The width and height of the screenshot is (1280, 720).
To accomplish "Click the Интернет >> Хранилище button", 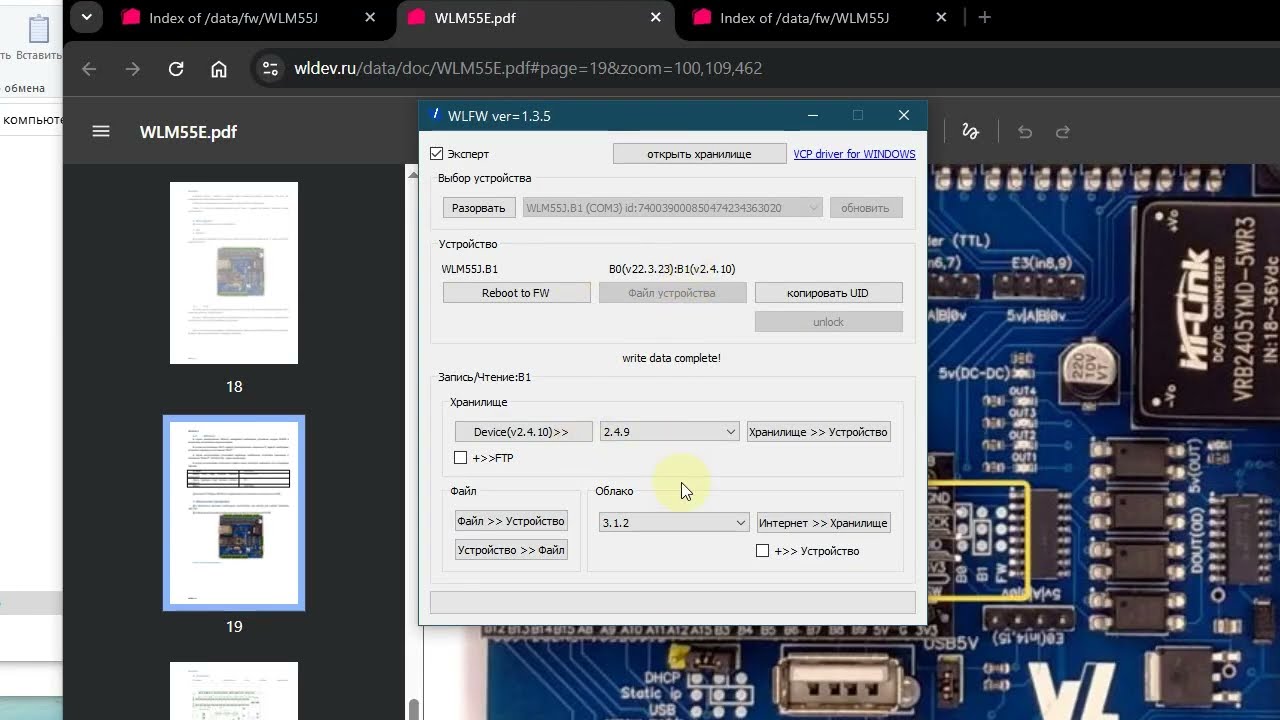I will [x=823, y=523].
